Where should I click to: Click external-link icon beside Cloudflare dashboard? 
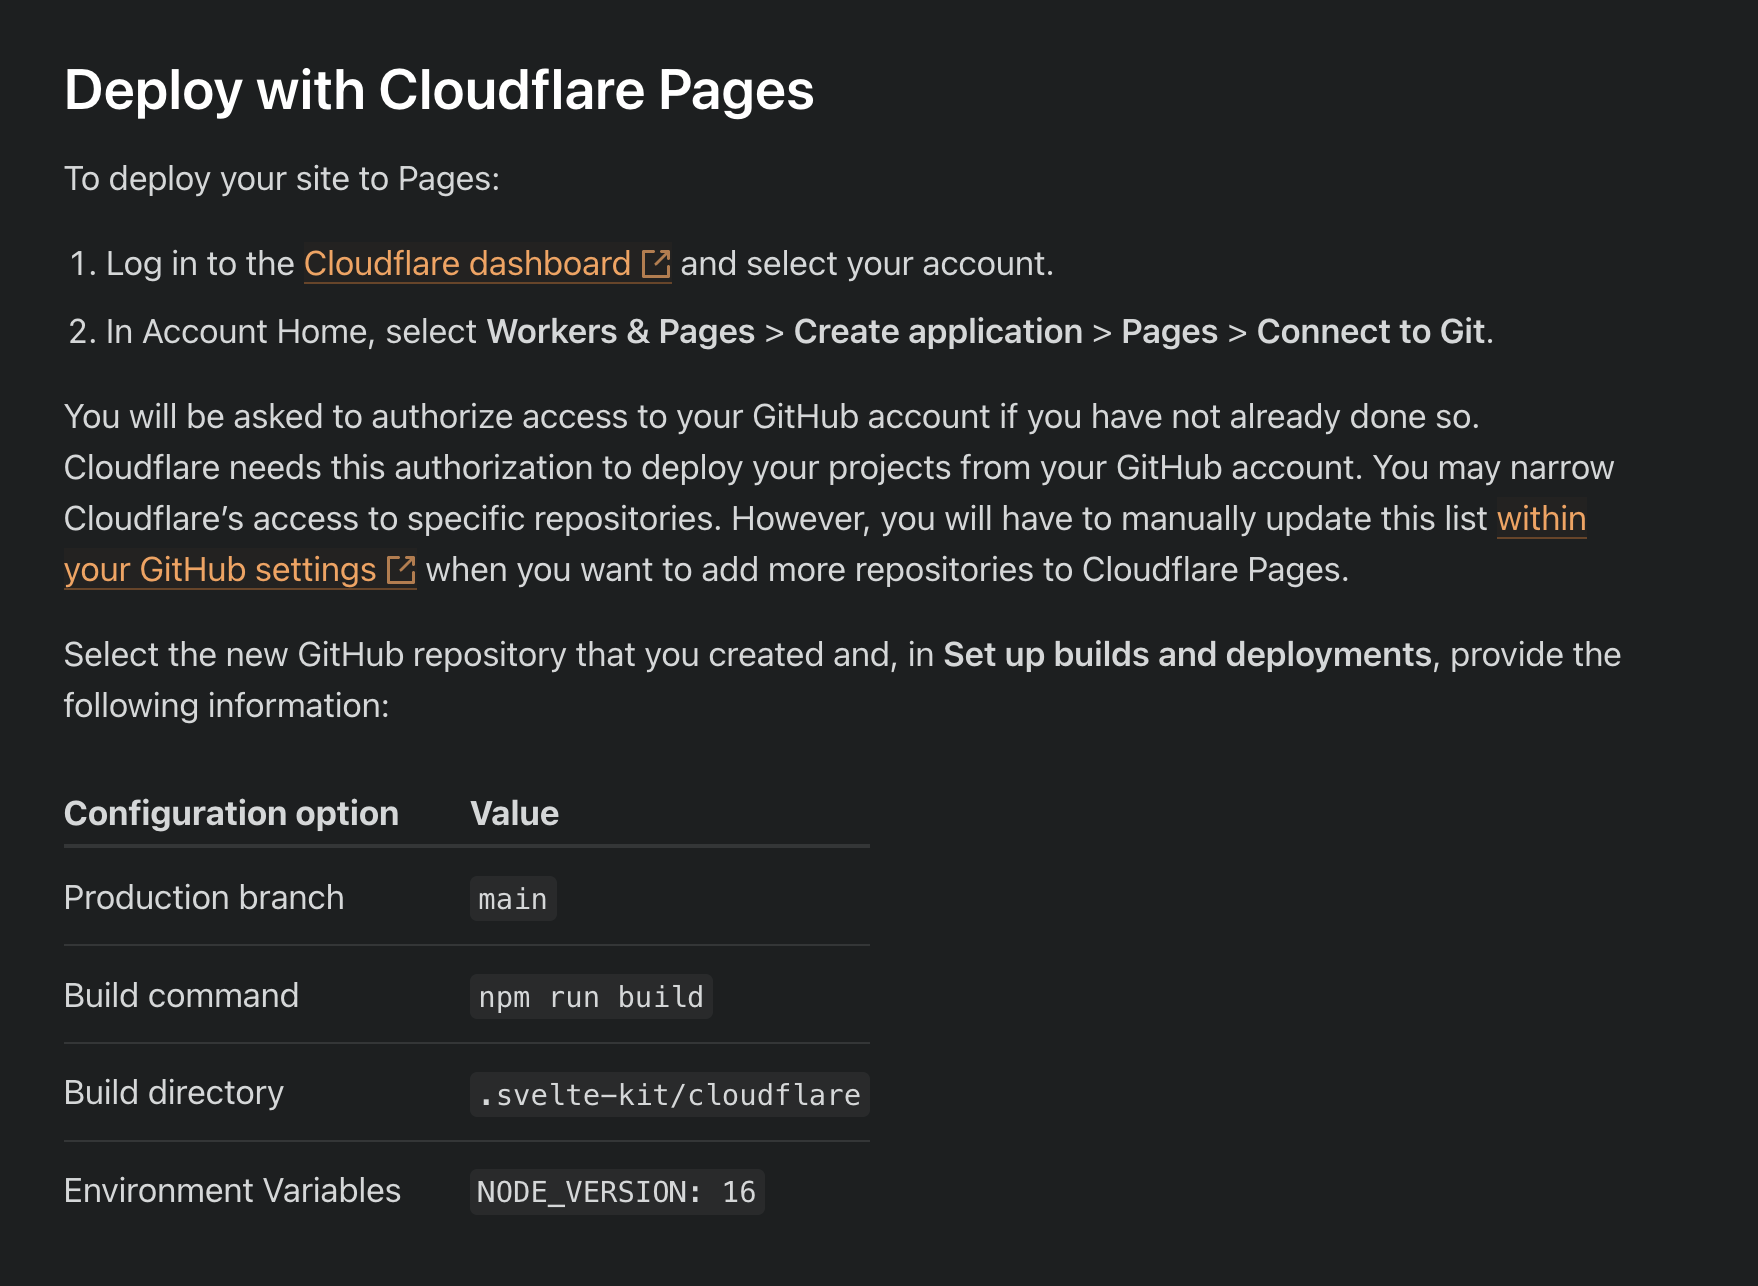pos(656,264)
